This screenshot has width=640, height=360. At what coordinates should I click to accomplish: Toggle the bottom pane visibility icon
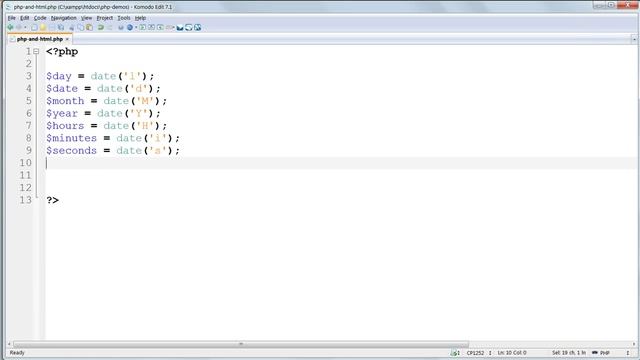[151, 27]
